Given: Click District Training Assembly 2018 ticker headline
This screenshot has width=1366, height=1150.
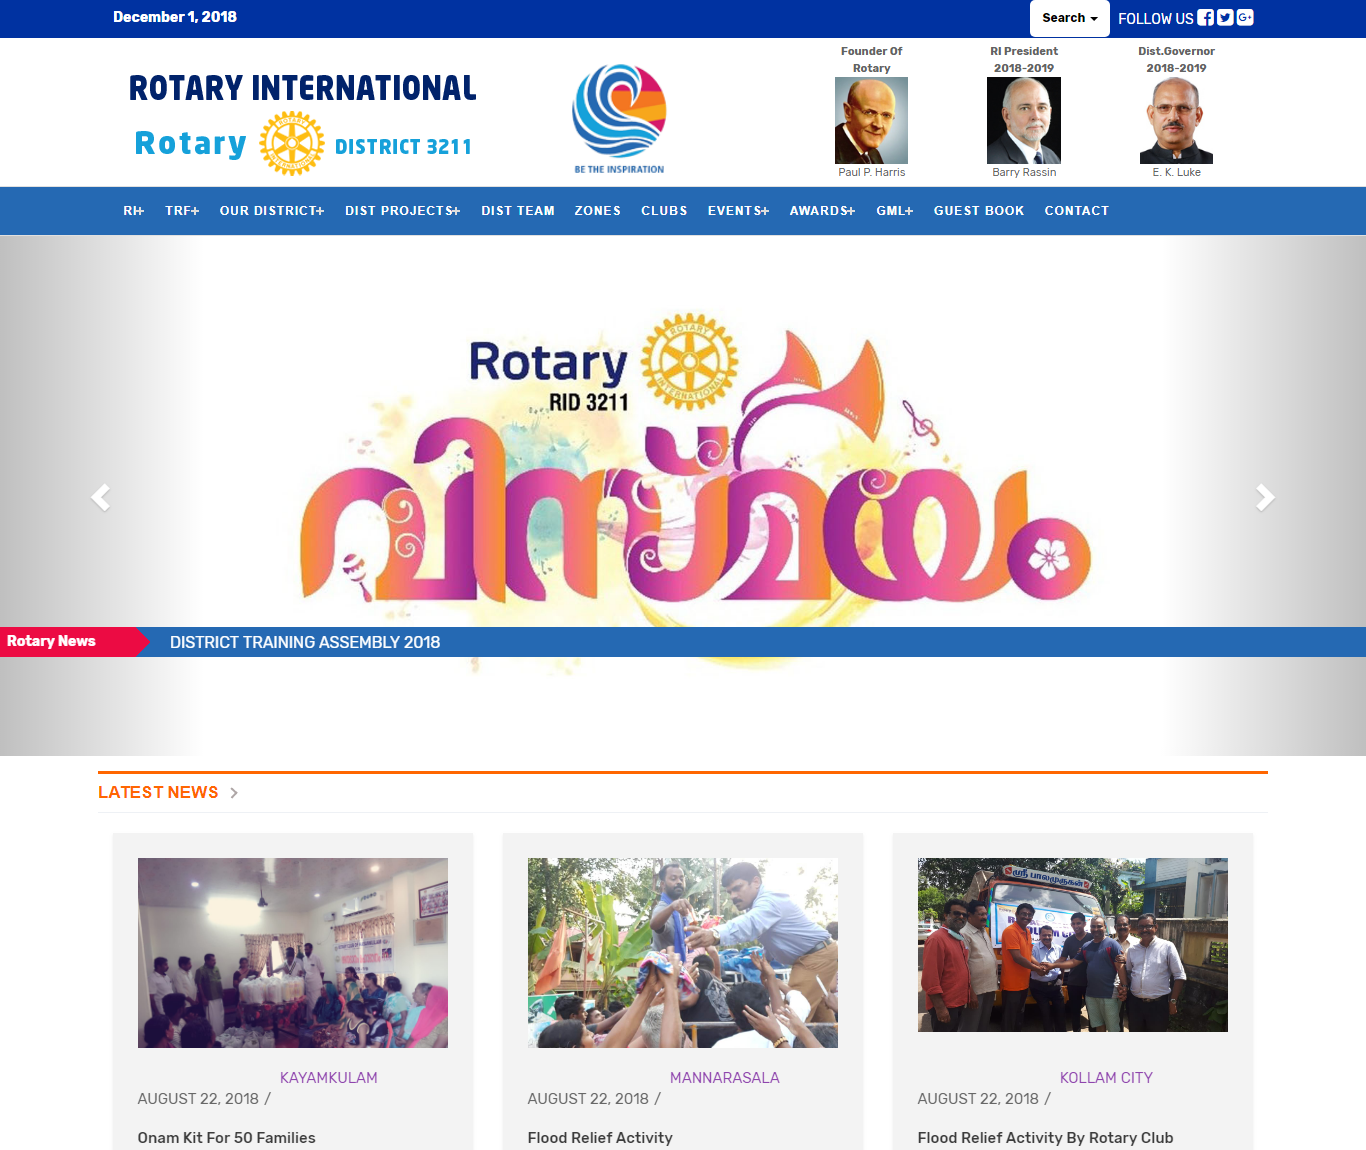Looking at the screenshot, I should tap(305, 642).
